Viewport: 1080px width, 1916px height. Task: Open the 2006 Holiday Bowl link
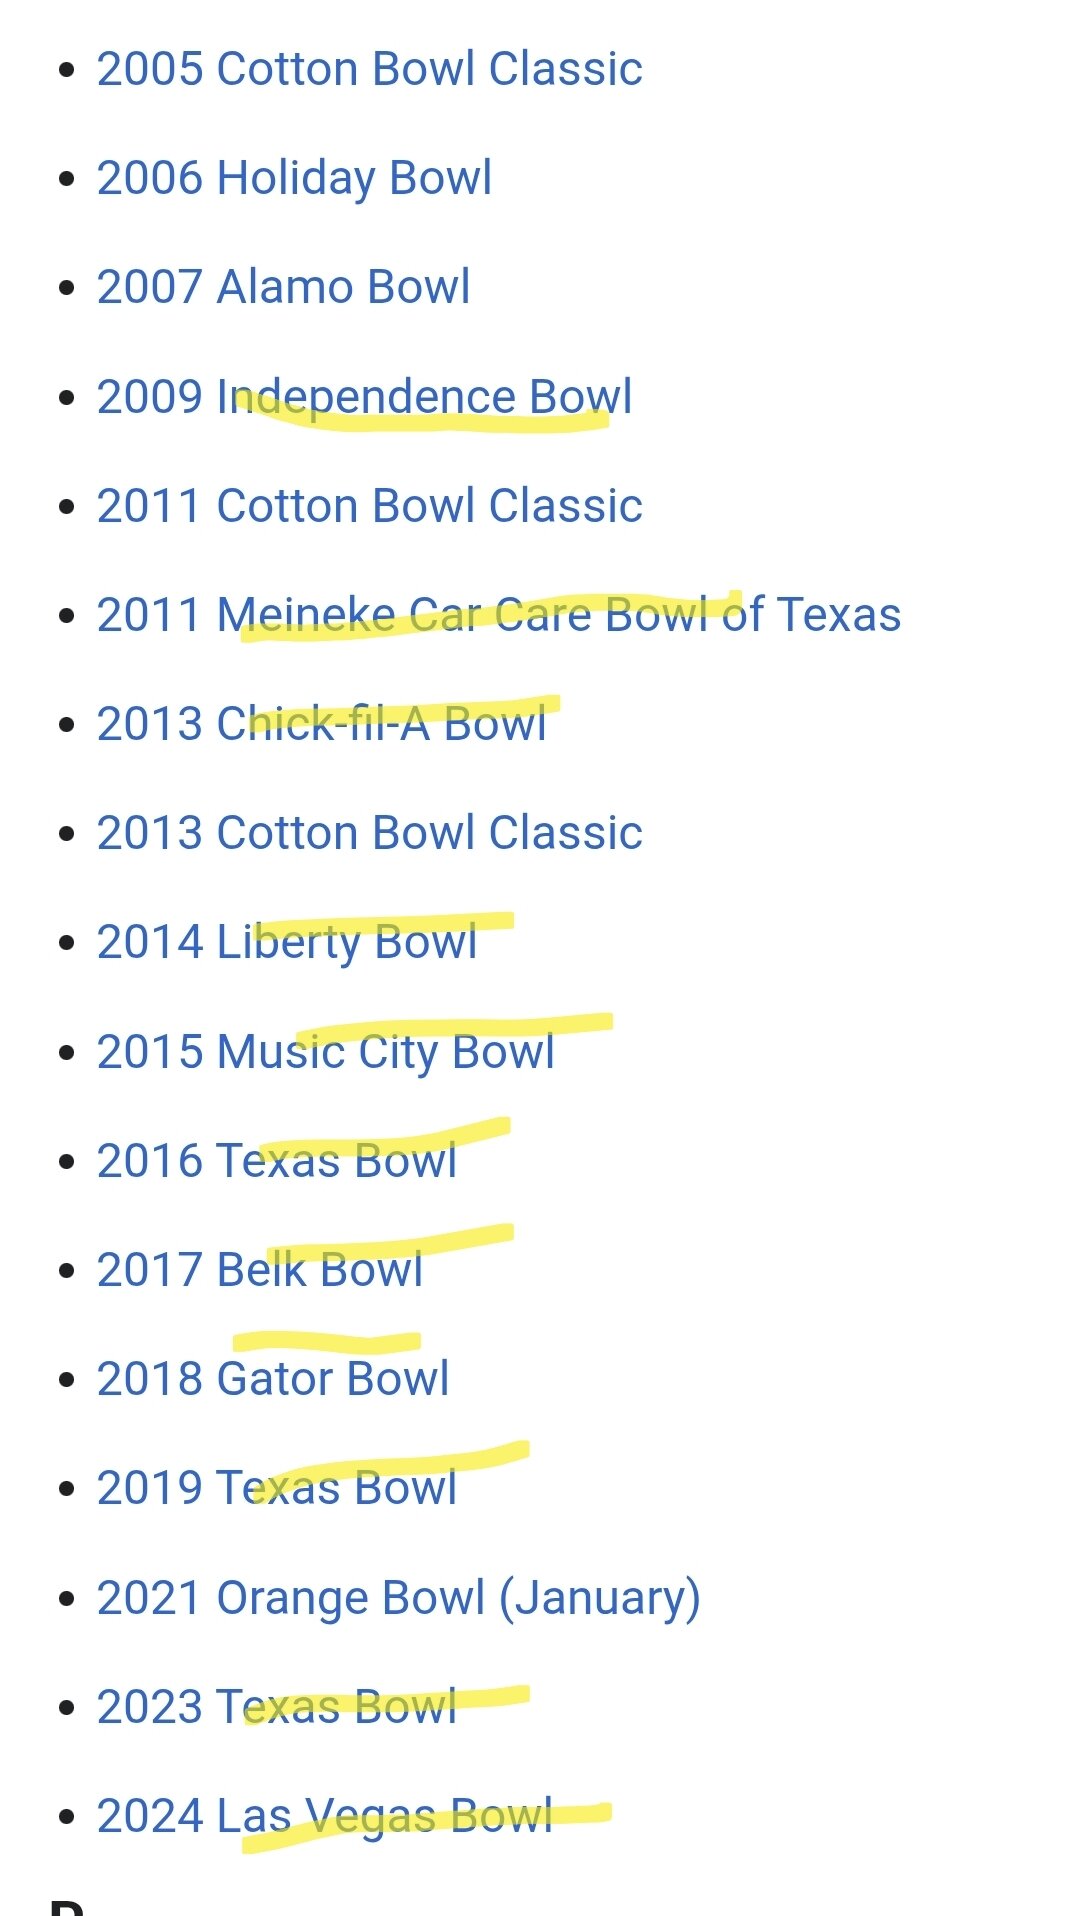pyautogui.click(x=294, y=178)
